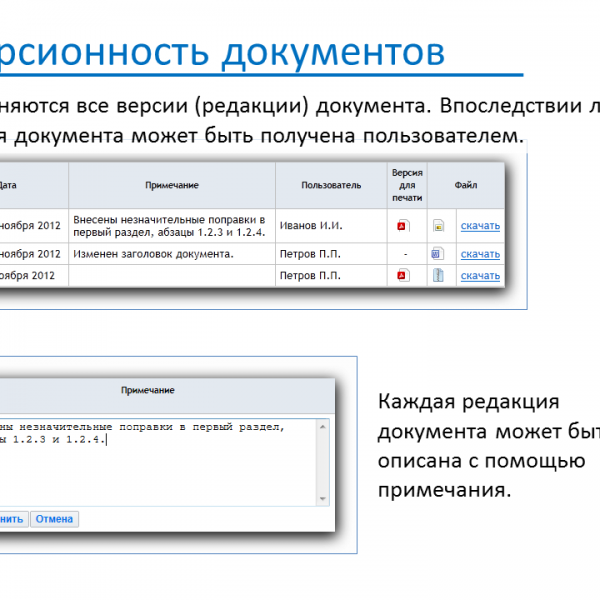600x600 pixels.
Task: Click Word file icon in 'Изменен заголовок' row
Action: tap(437, 254)
